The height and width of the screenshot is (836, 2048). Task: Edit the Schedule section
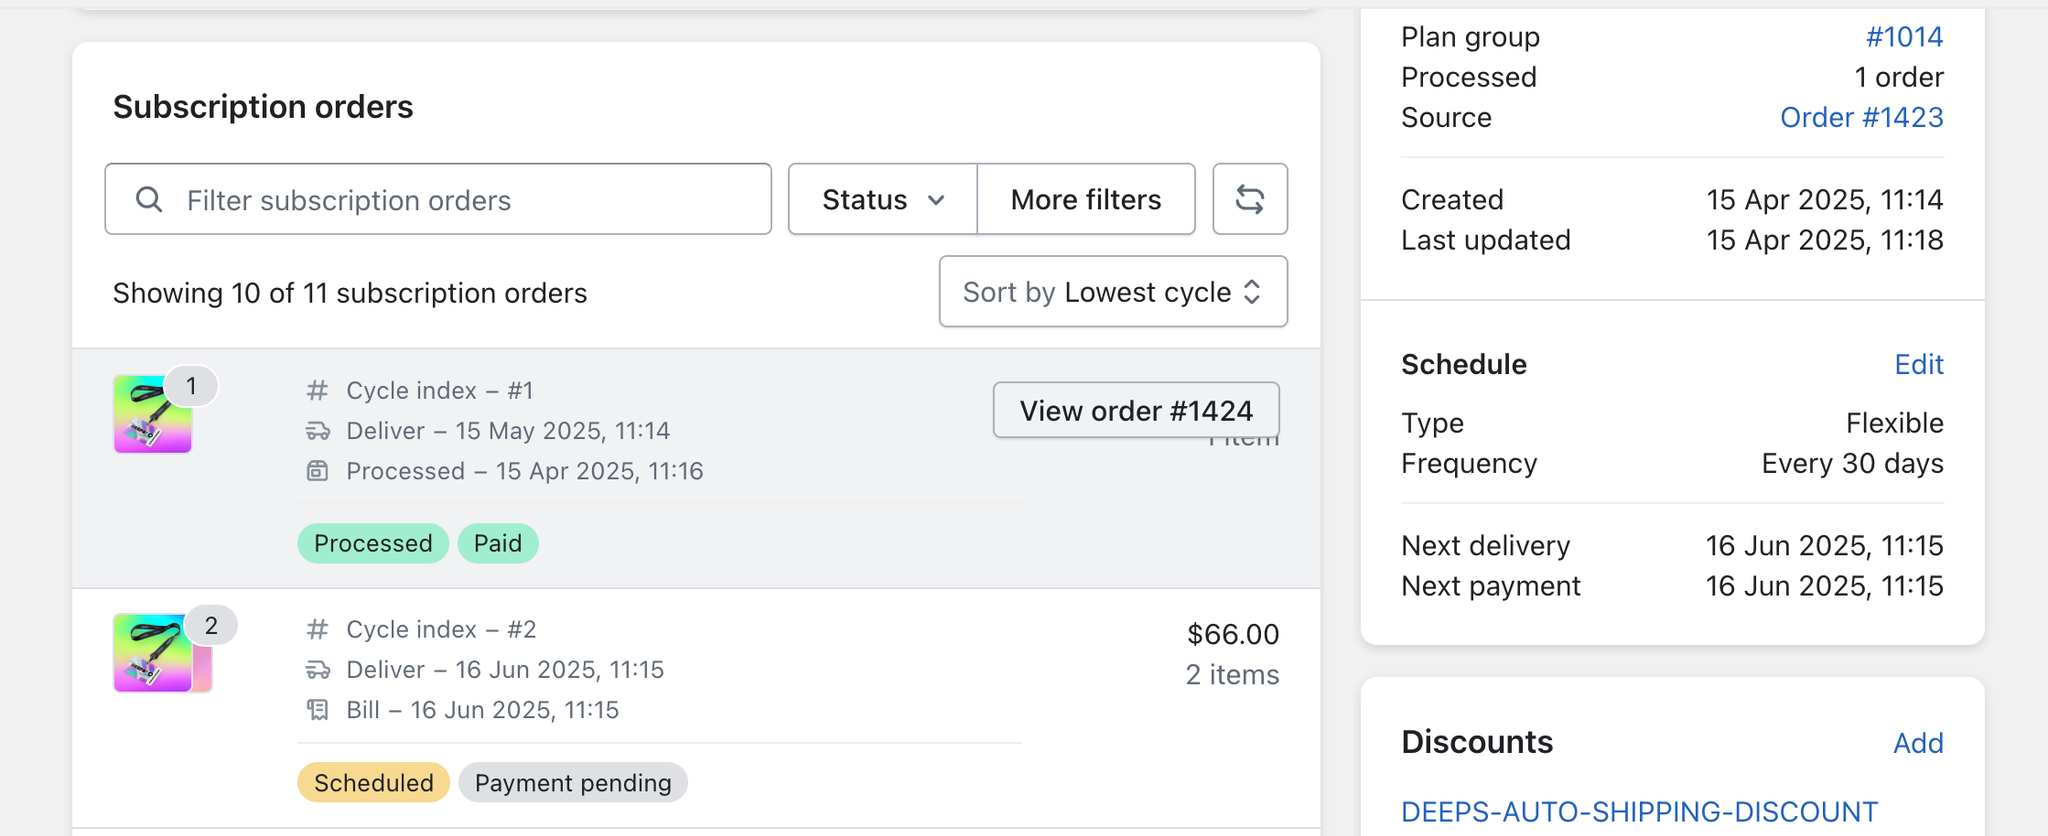pyautogui.click(x=1918, y=364)
